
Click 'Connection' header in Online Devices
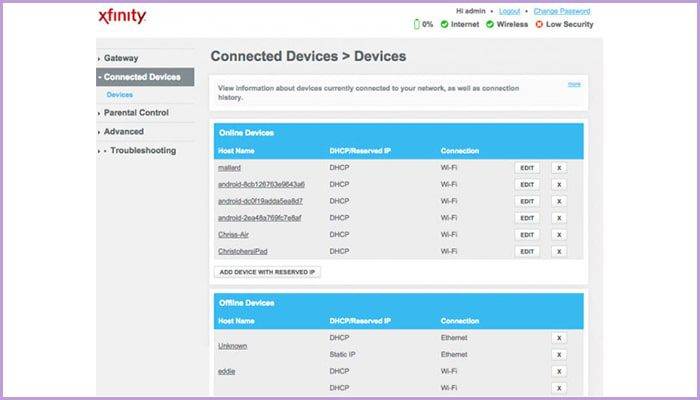click(460, 151)
